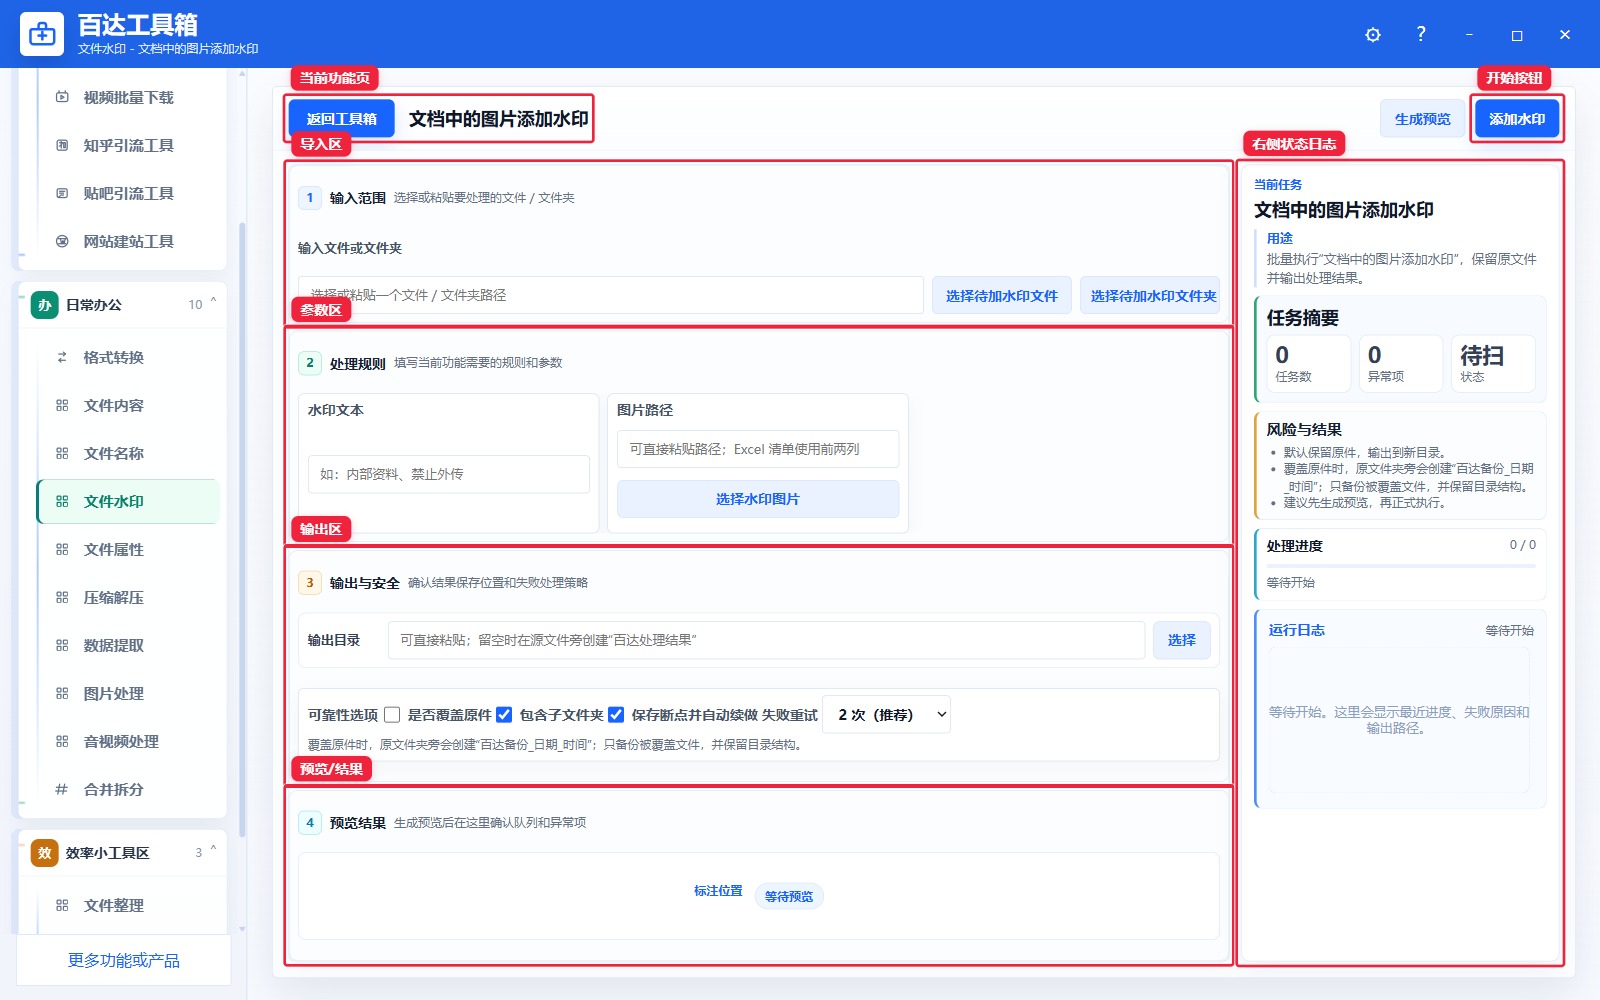Click 选择待加水印文件夹 button

tap(1150, 295)
